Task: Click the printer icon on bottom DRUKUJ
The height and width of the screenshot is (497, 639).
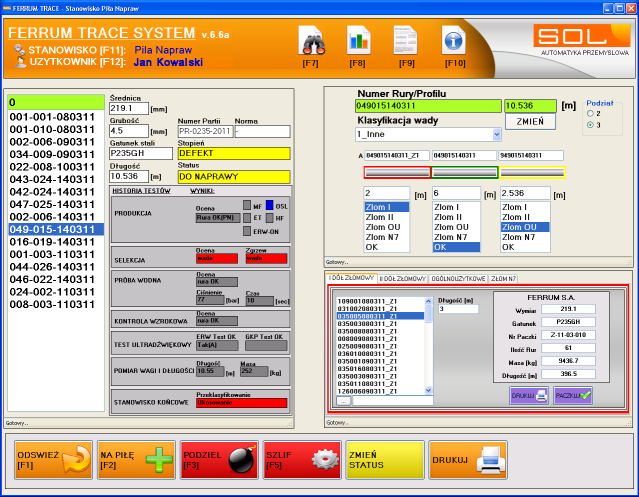Action: (492, 460)
